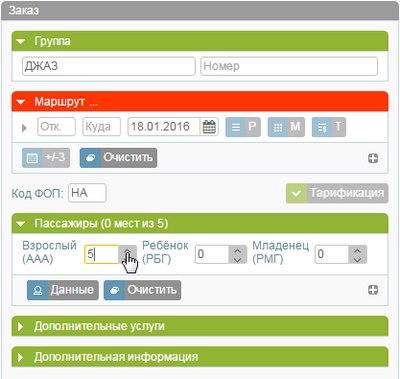The width and height of the screenshot is (400, 379).
Task: Increase the Младенец (РМГ) count
Action: click(x=358, y=250)
